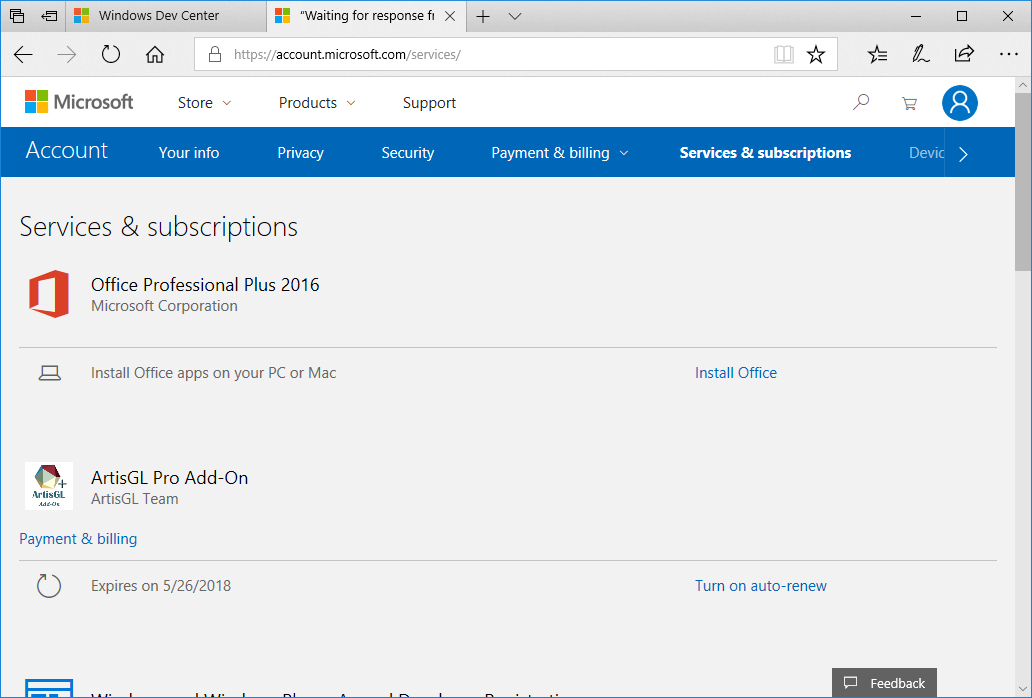Go to the Home page icon

[155, 54]
